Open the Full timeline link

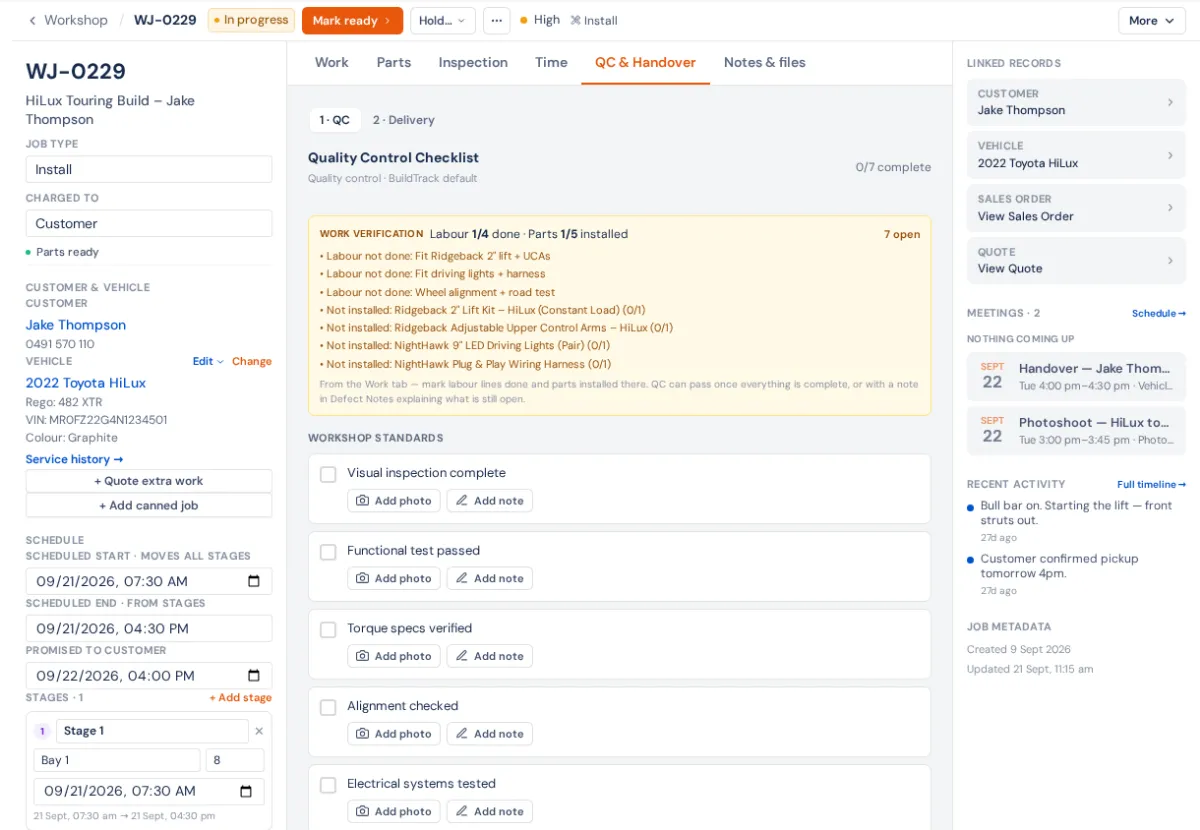[x=1151, y=484]
